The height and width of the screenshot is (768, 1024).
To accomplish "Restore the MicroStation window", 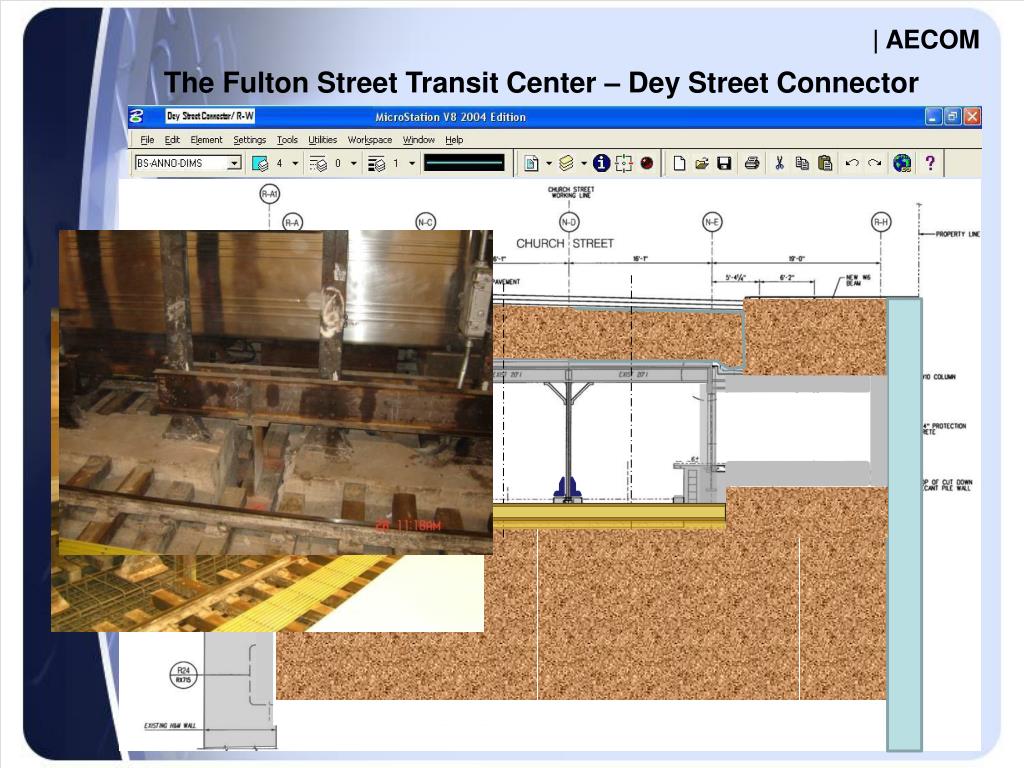I will click(x=953, y=117).
